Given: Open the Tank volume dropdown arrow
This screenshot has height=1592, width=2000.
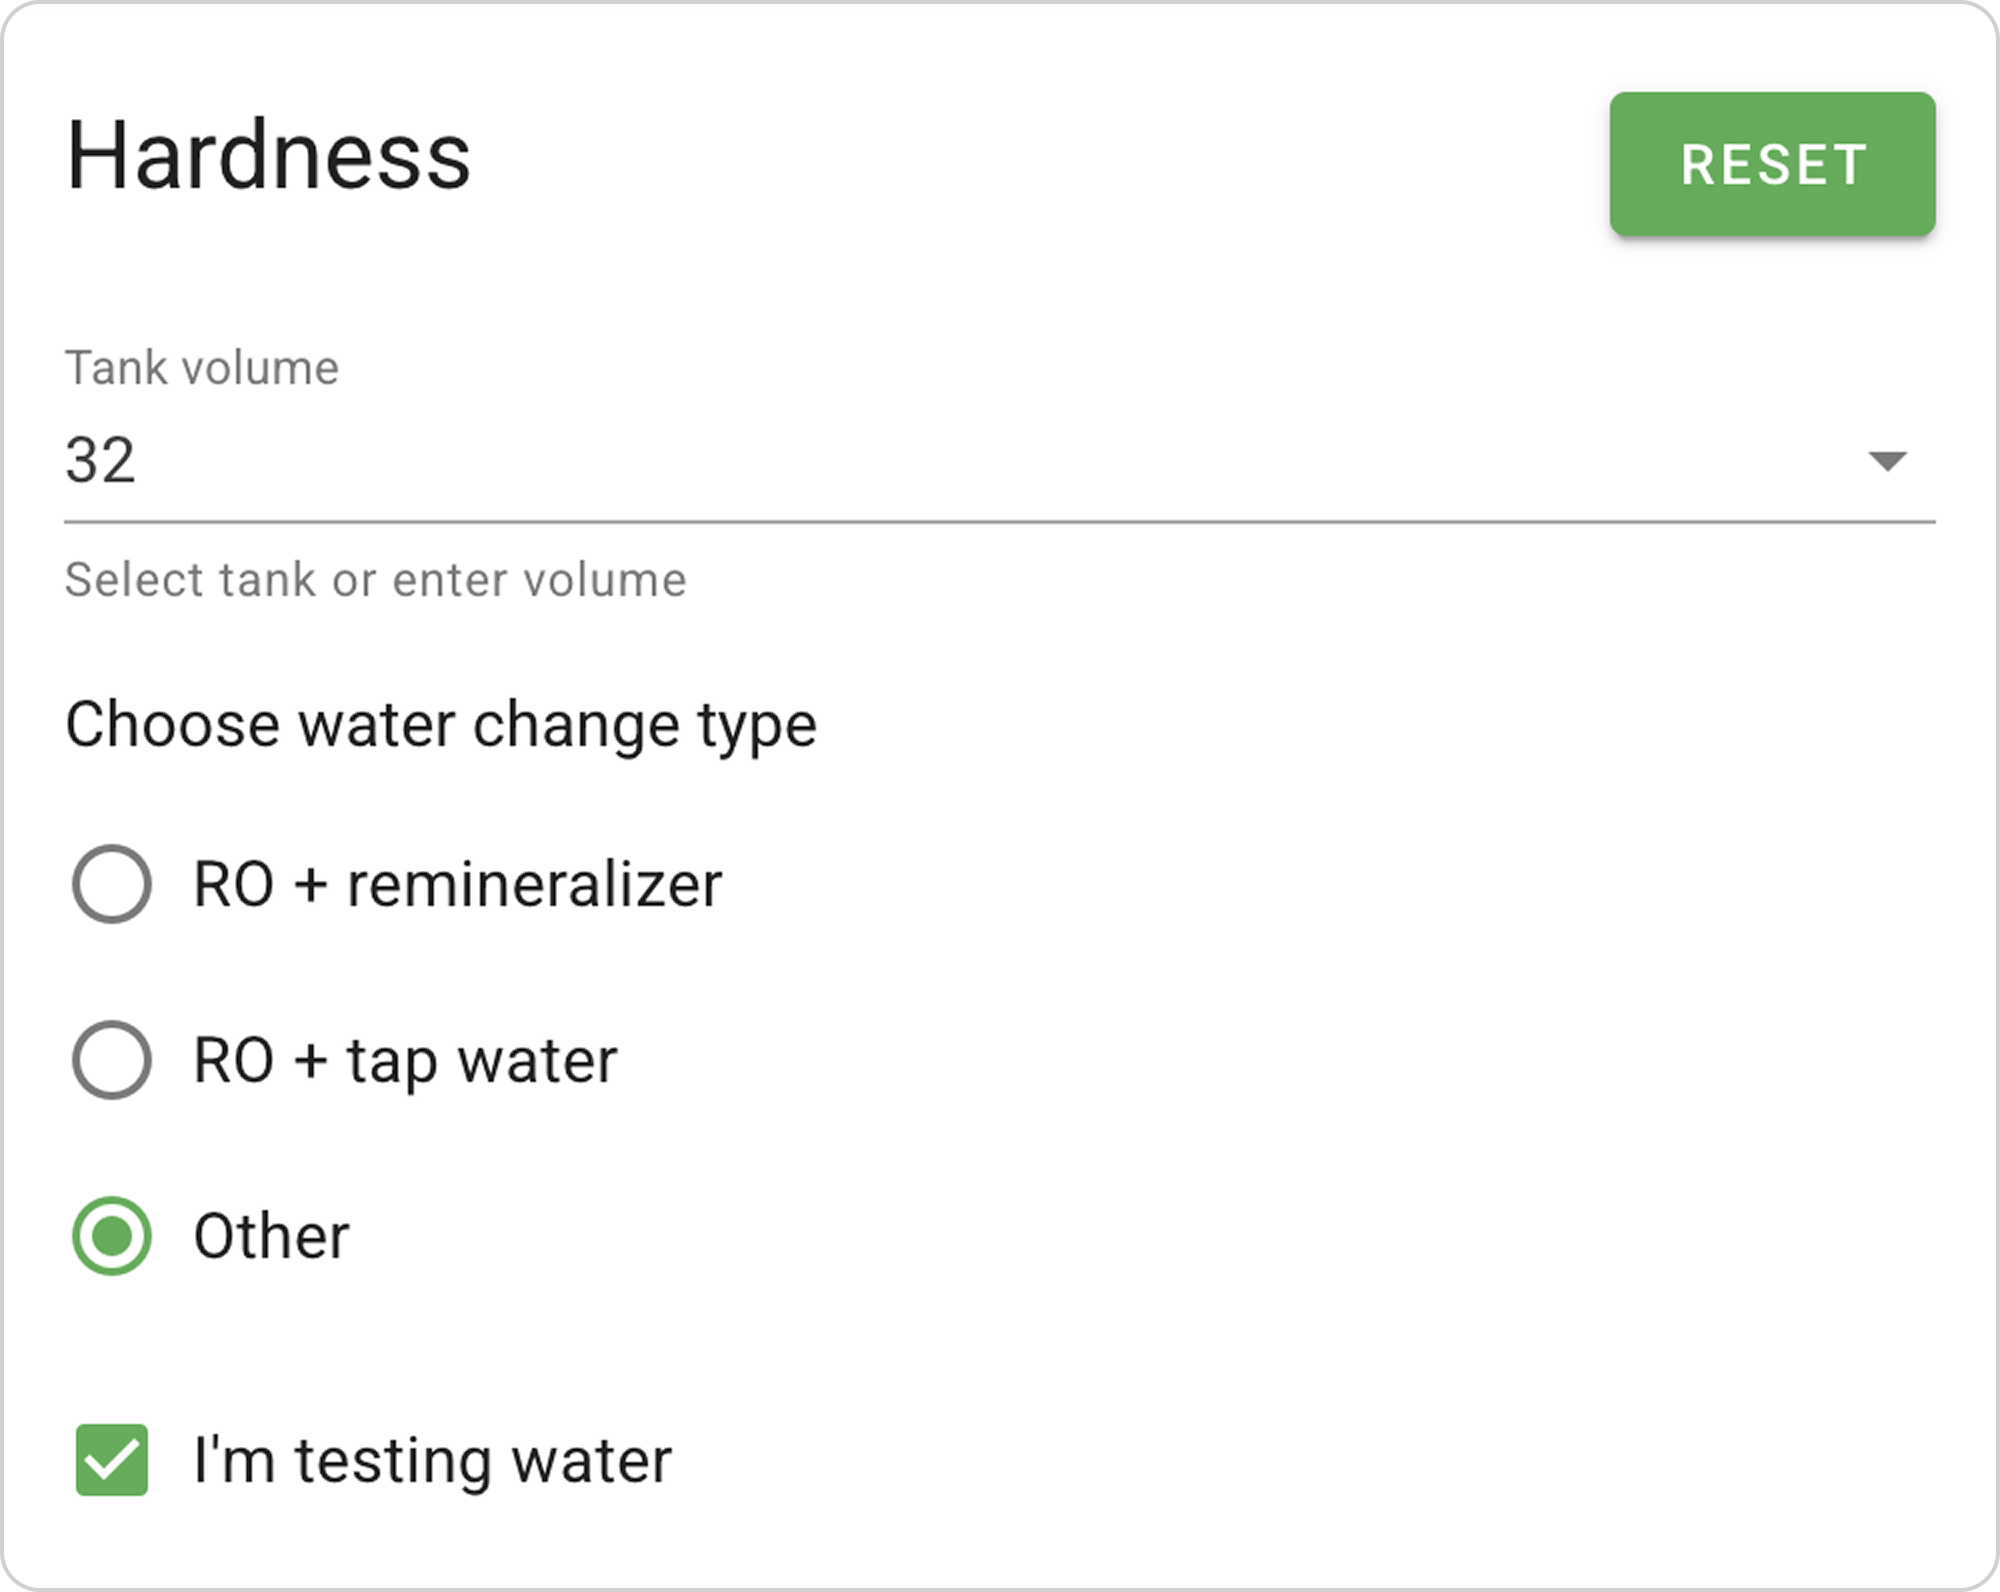Looking at the screenshot, I should pyautogui.click(x=1887, y=460).
